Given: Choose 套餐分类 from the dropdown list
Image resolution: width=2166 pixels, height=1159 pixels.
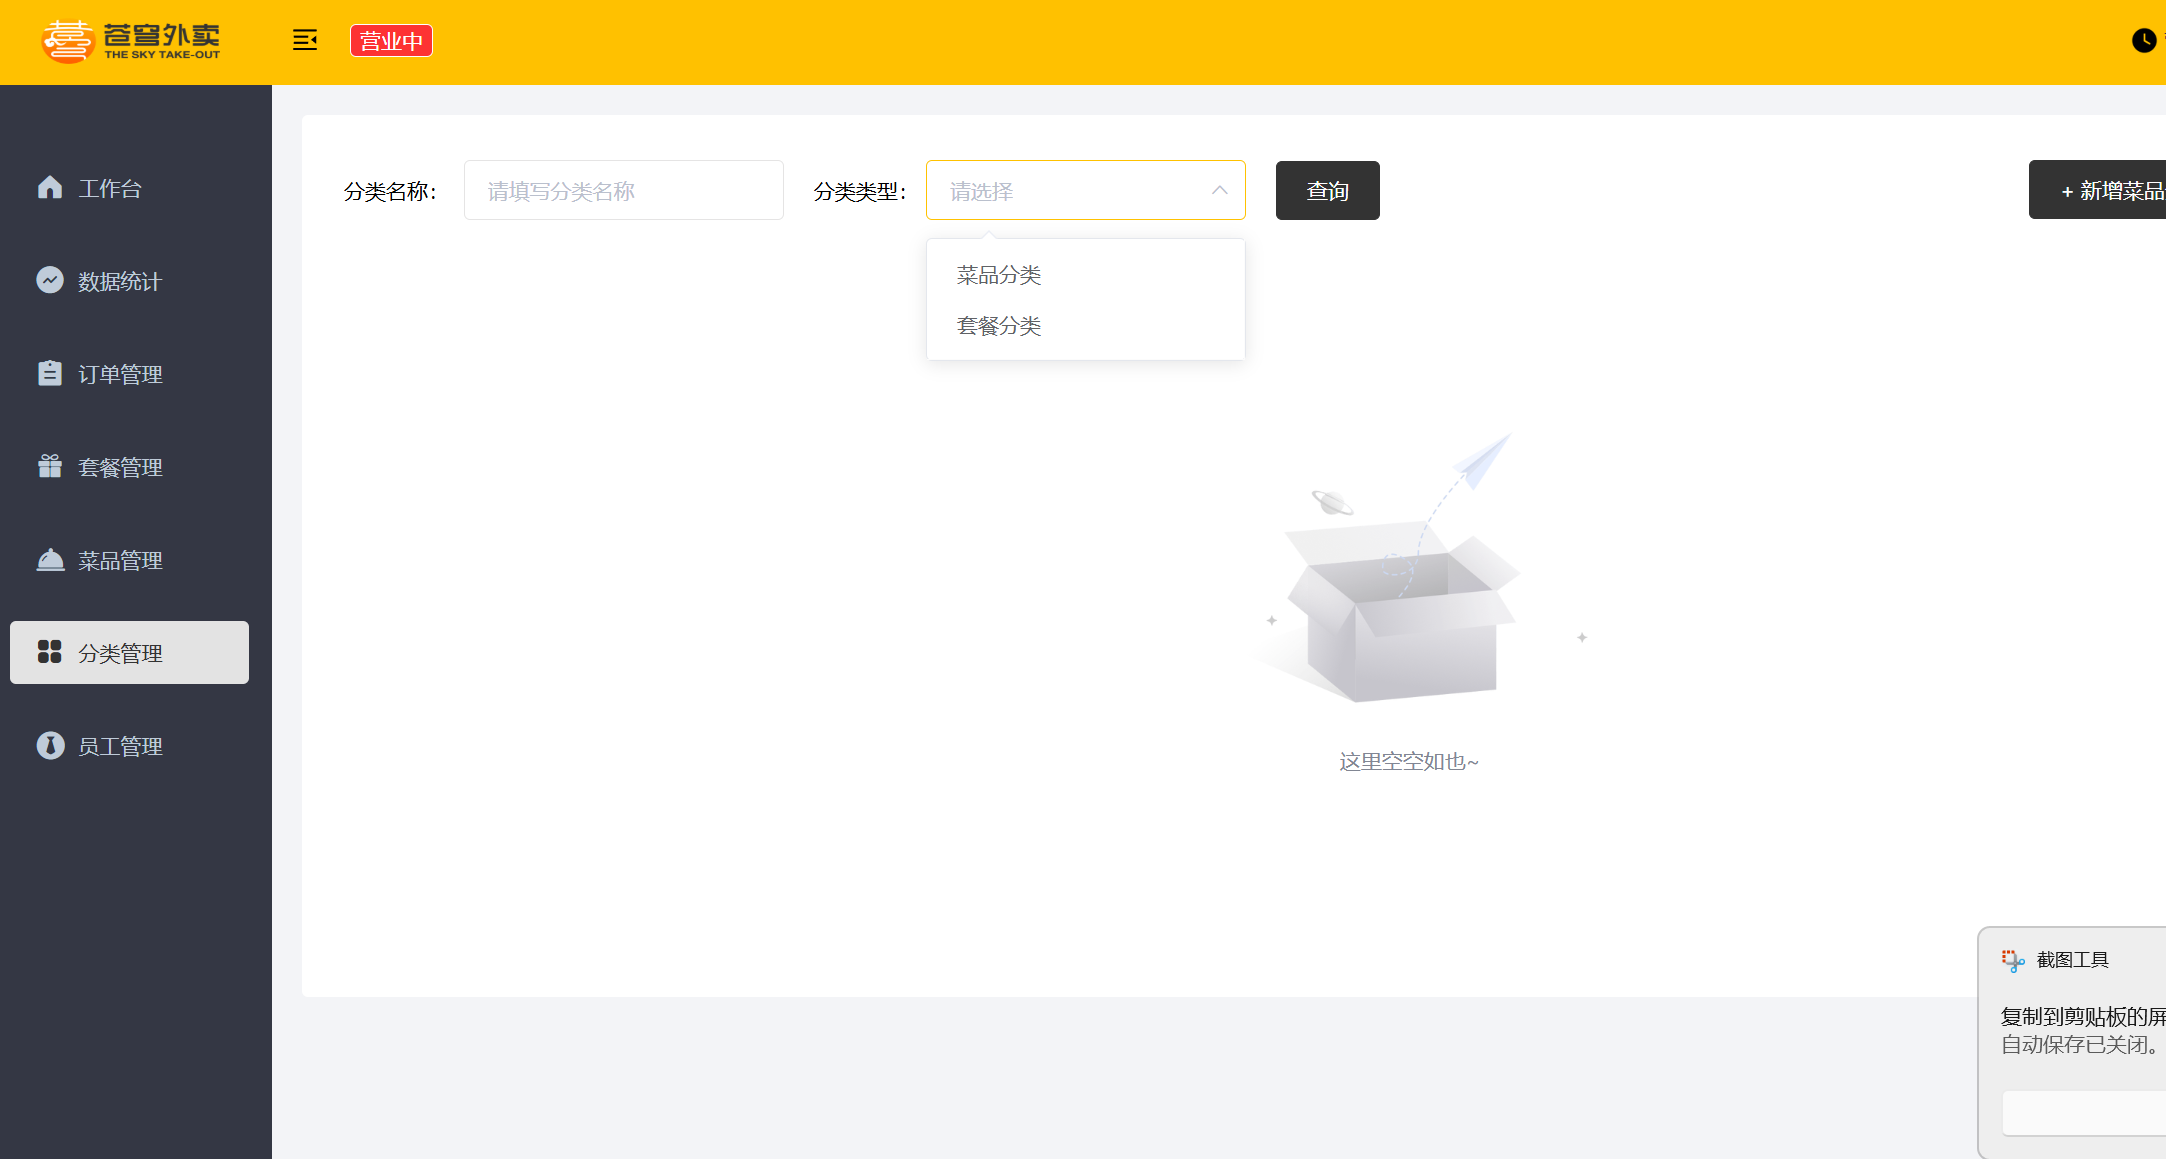Looking at the screenshot, I should (x=999, y=326).
